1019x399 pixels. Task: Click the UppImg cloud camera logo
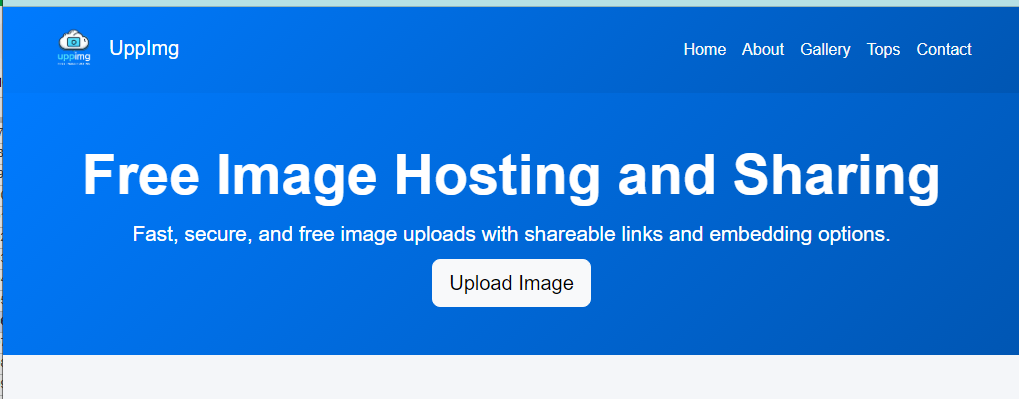[74, 48]
